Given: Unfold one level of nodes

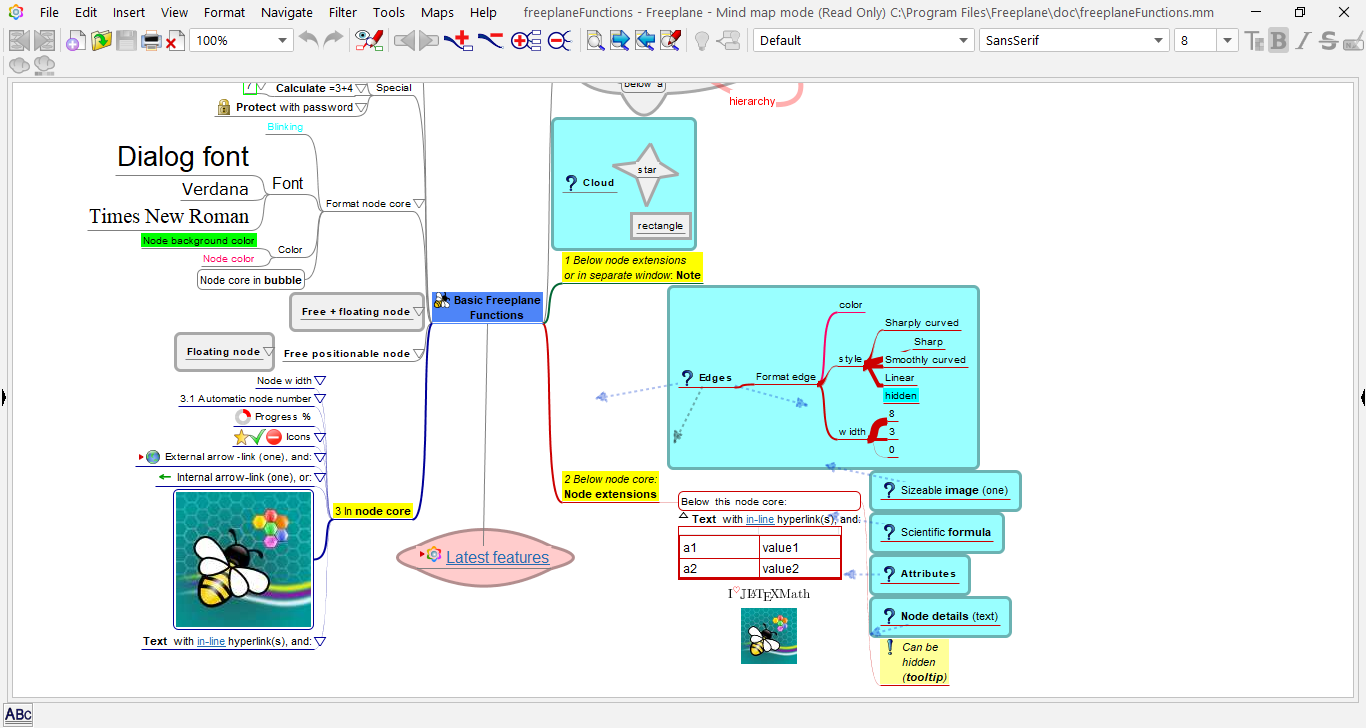Looking at the screenshot, I should tap(526, 41).
